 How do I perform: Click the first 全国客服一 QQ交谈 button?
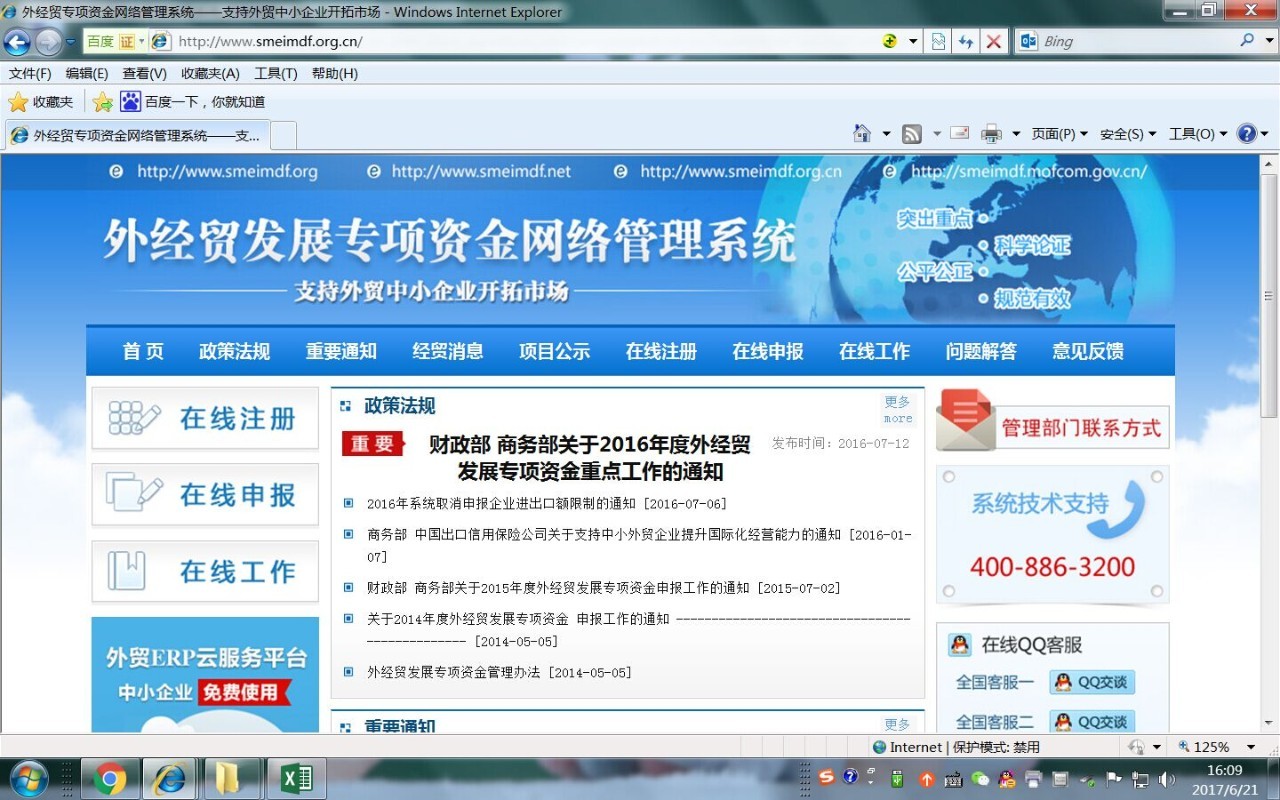click(x=1092, y=682)
